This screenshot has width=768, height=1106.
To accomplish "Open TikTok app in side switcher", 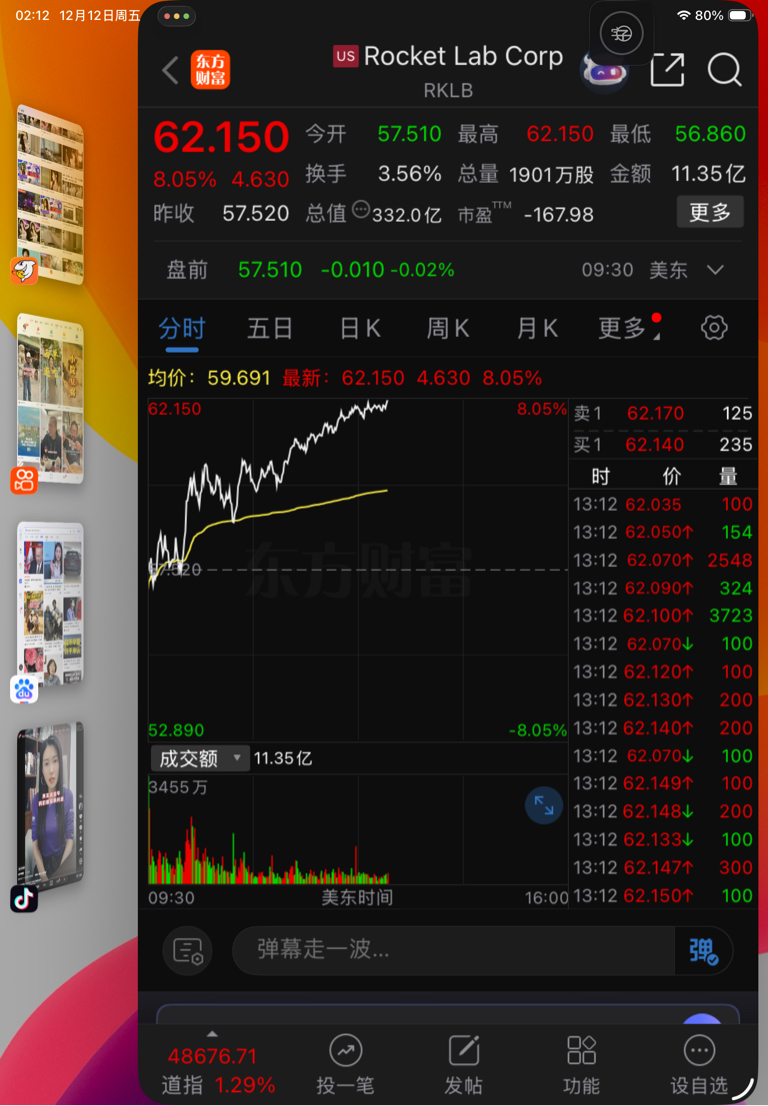I will (x=23, y=899).
